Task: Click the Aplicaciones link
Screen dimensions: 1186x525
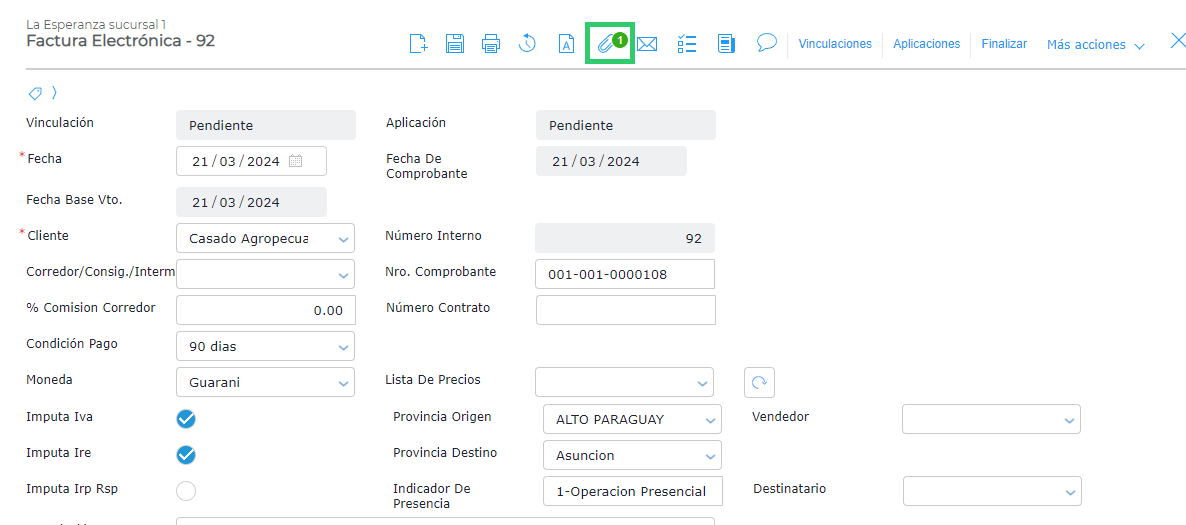Action: 926,44
